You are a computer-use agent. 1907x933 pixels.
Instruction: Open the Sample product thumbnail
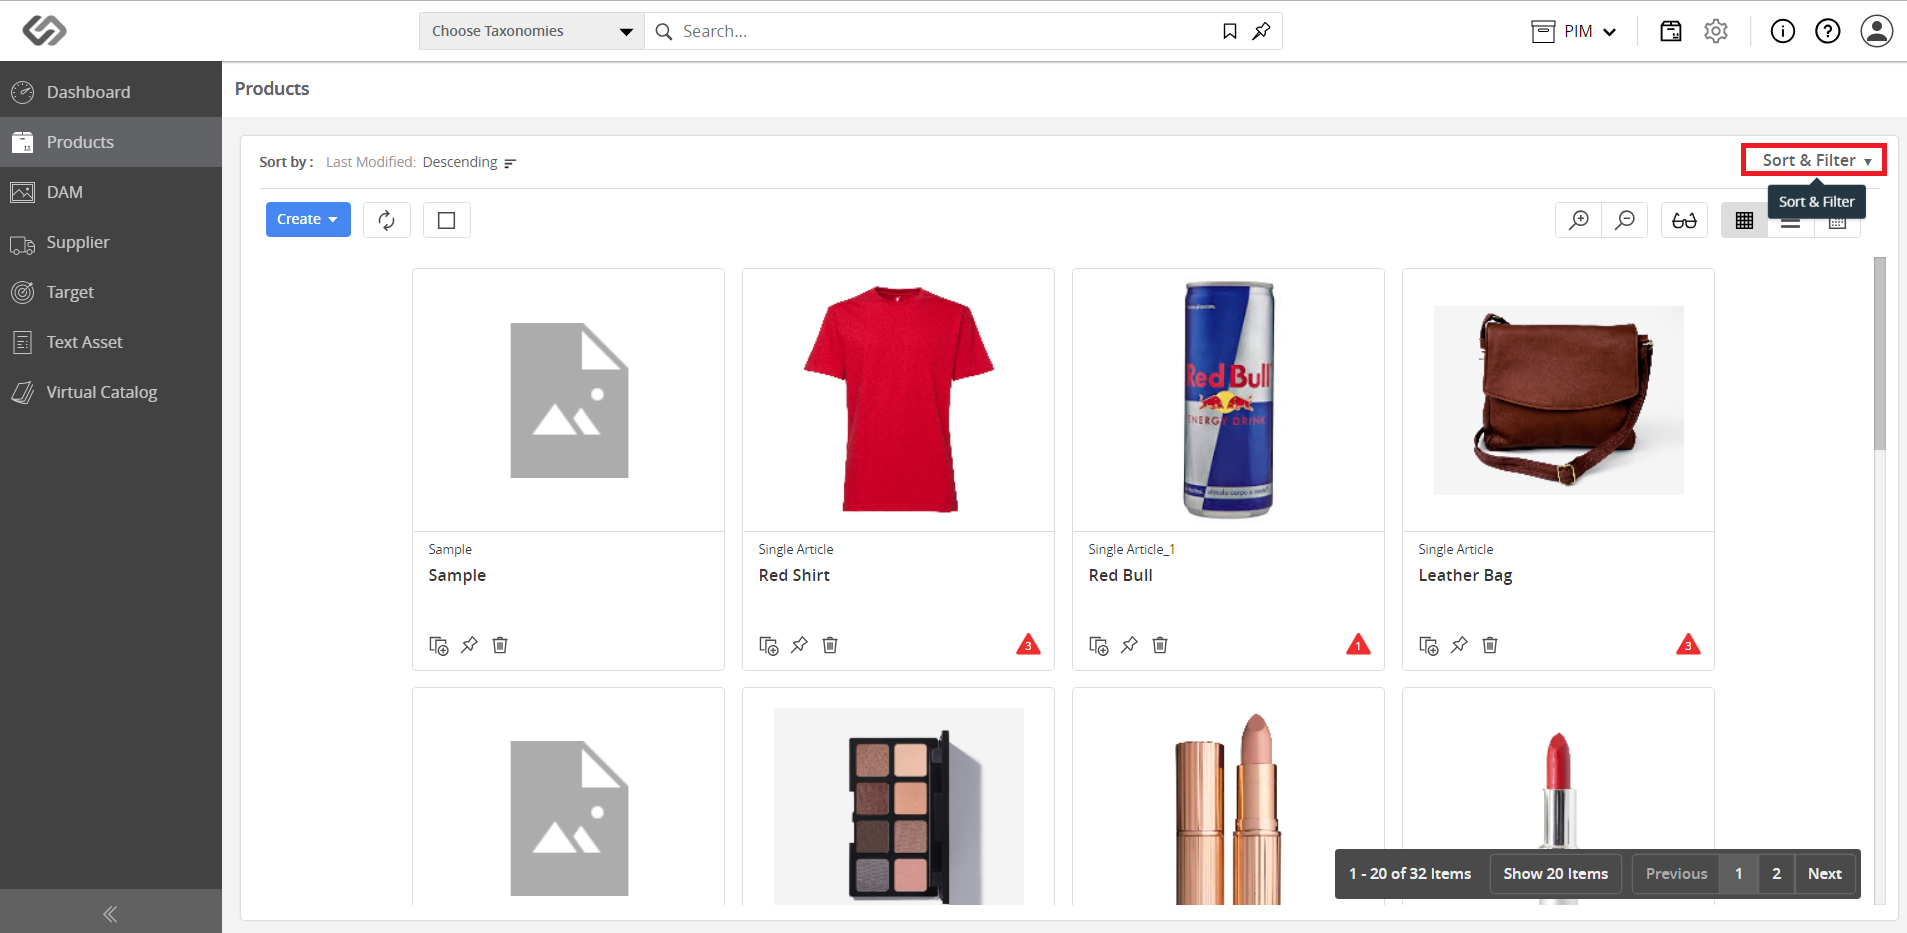pos(569,400)
